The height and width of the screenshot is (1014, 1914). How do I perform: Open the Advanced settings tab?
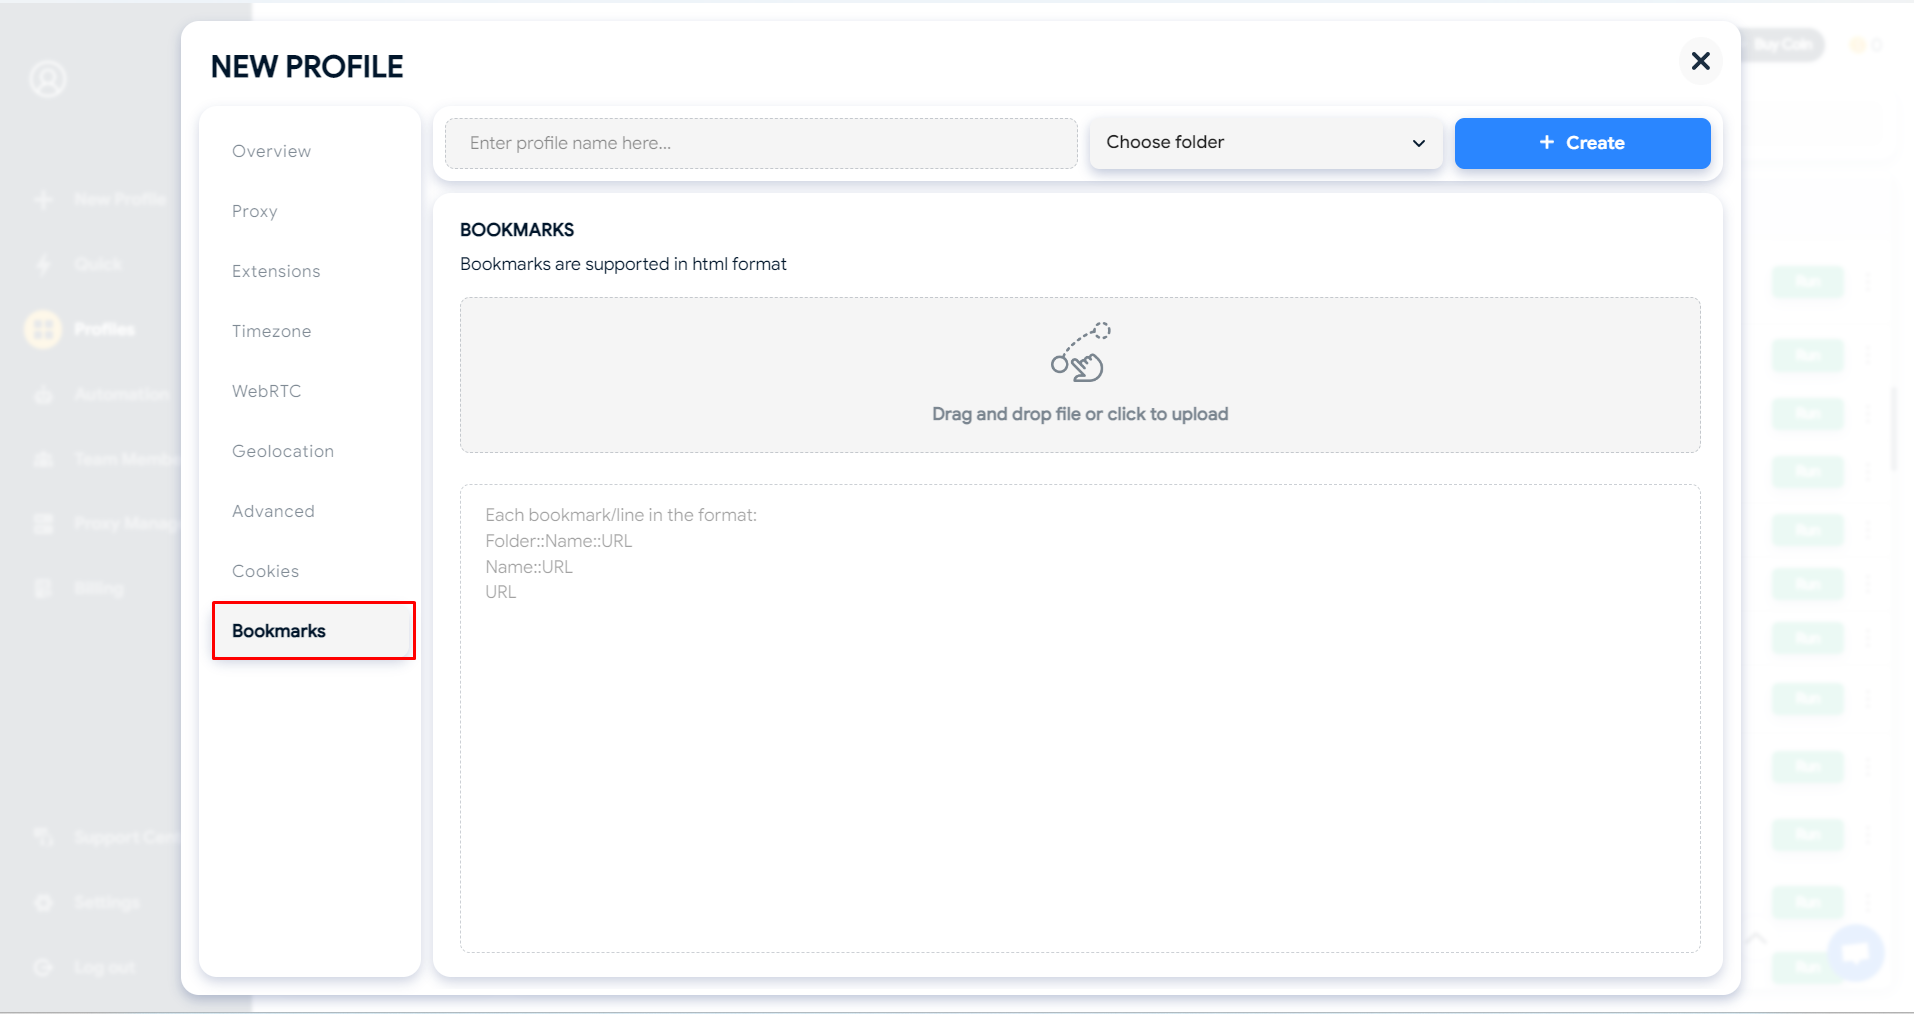[273, 511]
